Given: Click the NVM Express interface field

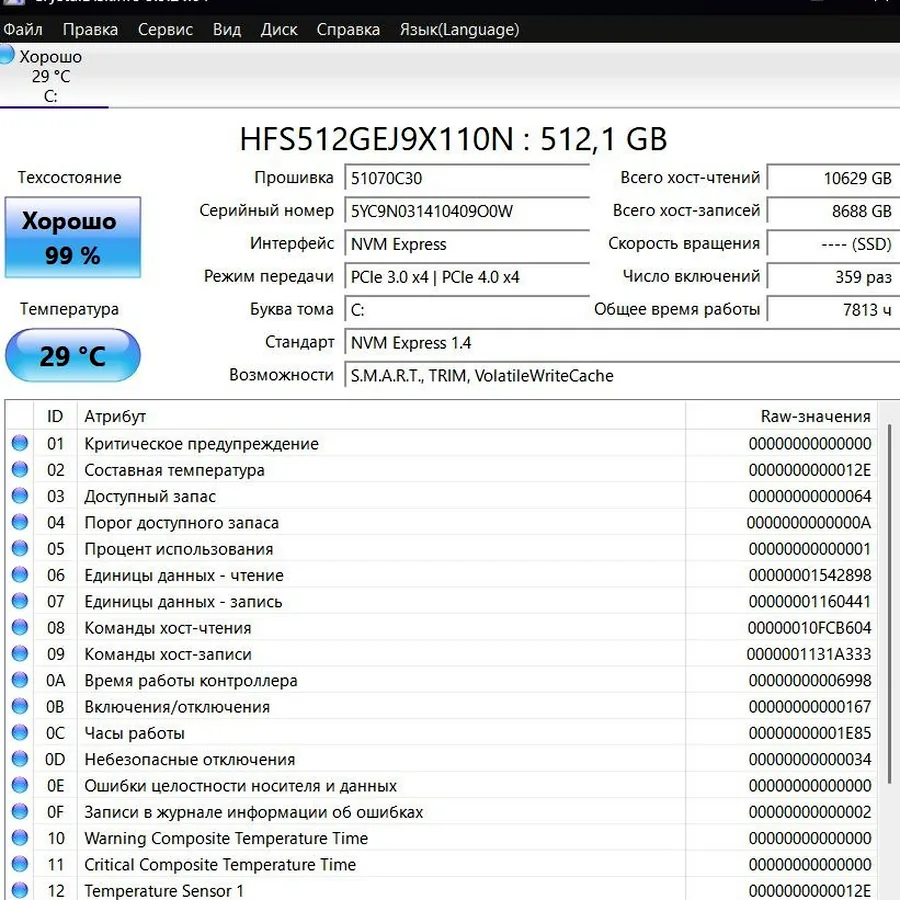Looking at the screenshot, I should pyautogui.click(x=467, y=244).
